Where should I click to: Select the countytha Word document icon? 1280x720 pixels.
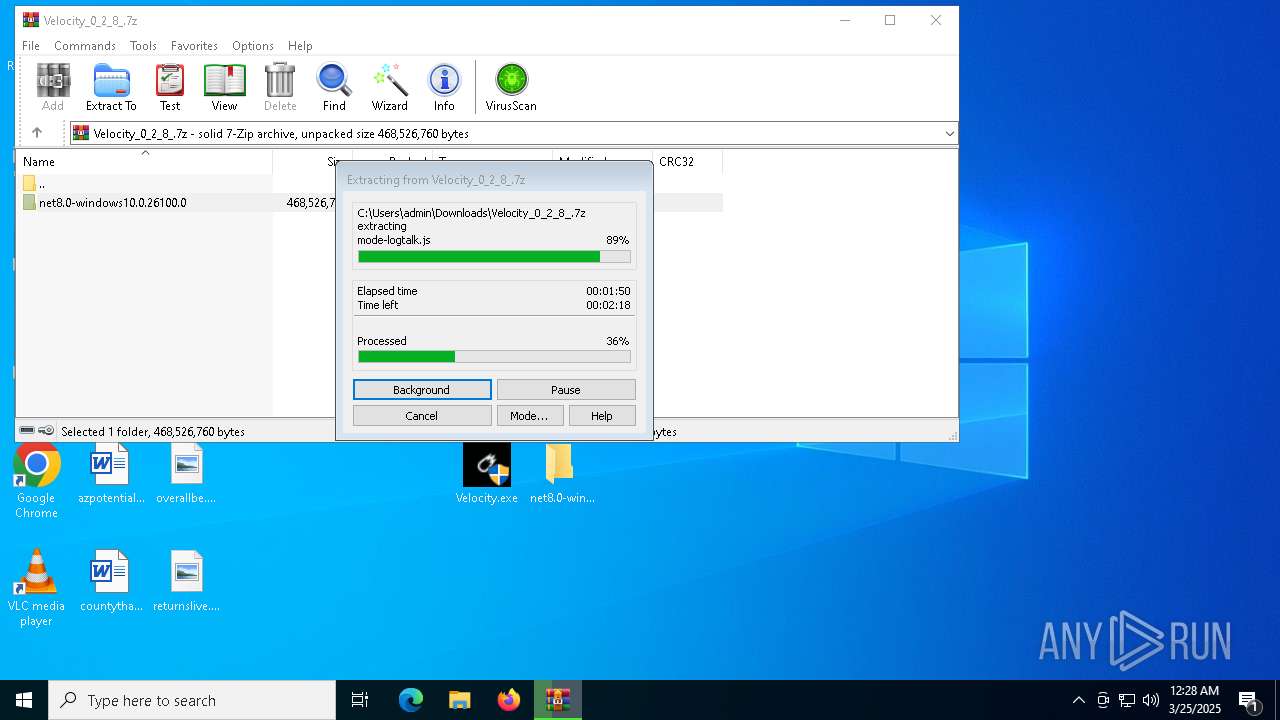[x=111, y=581]
